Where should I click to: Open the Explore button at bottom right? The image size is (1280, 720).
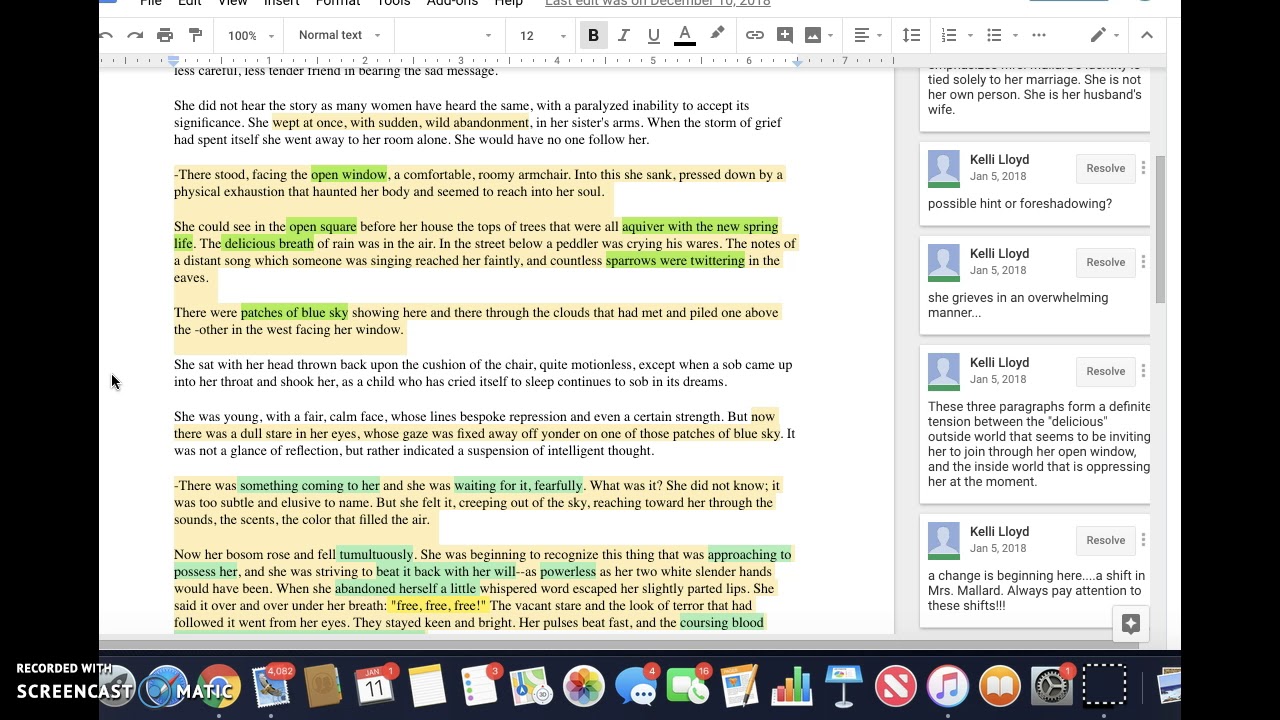(x=1131, y=624)
